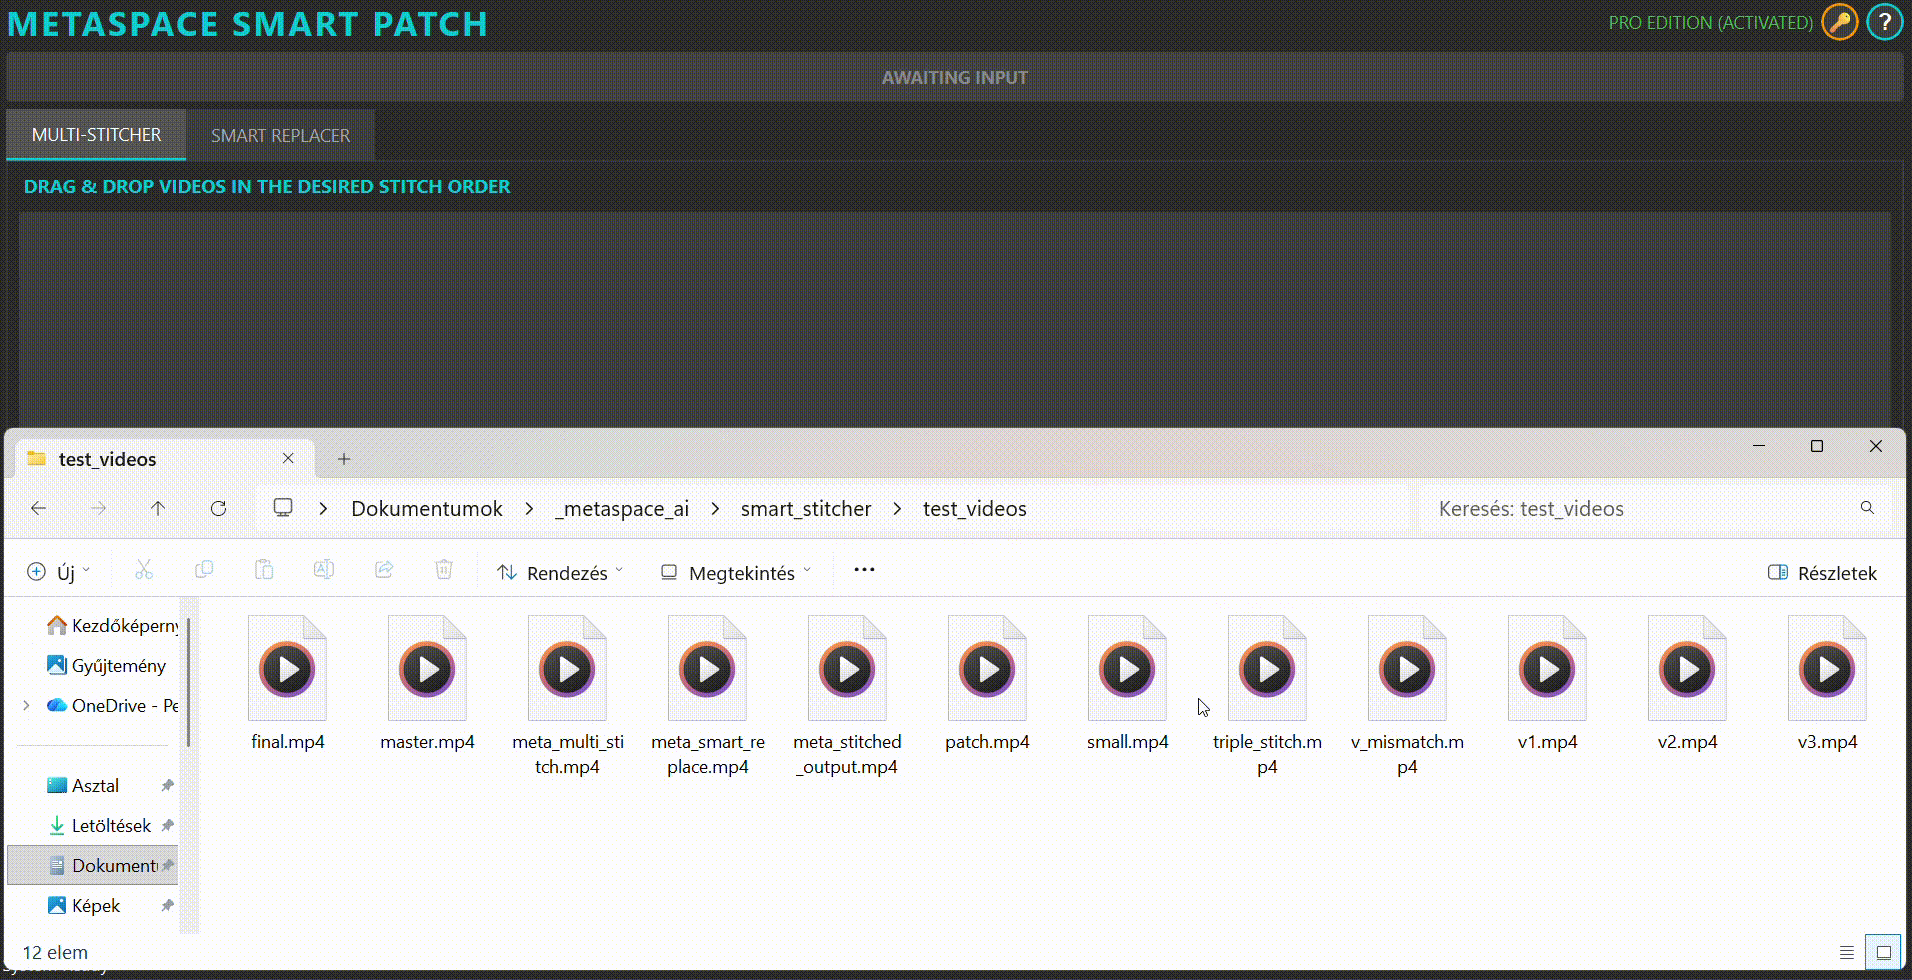Switch to the Smart Replacer tab

coord(280,135)
